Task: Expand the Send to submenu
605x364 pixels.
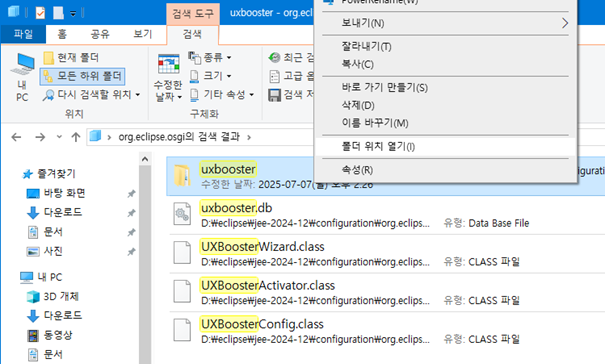Action: click(445, 23)
